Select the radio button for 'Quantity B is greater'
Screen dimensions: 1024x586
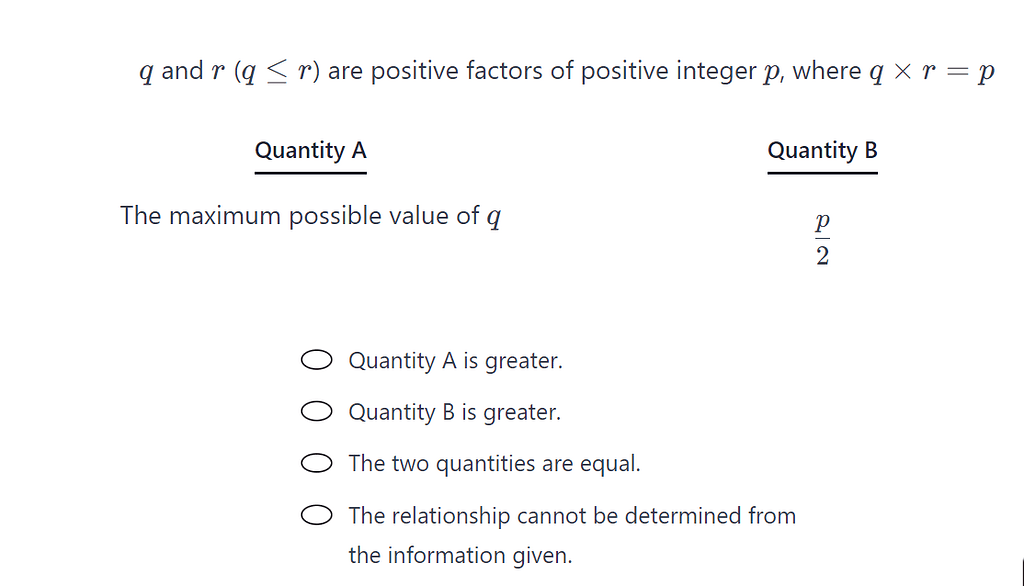(316, 411)
